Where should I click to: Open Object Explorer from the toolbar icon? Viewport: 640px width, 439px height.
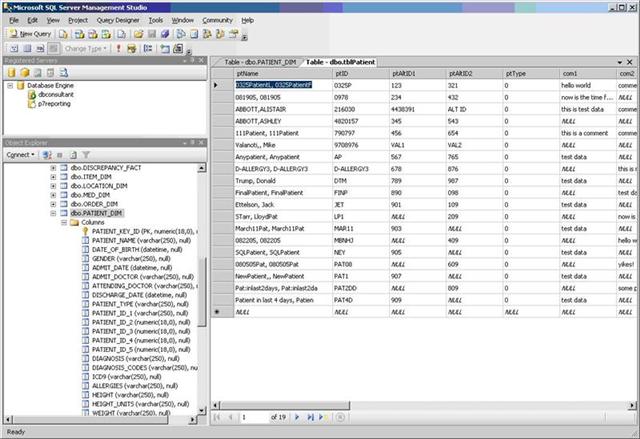pos(207,34)
